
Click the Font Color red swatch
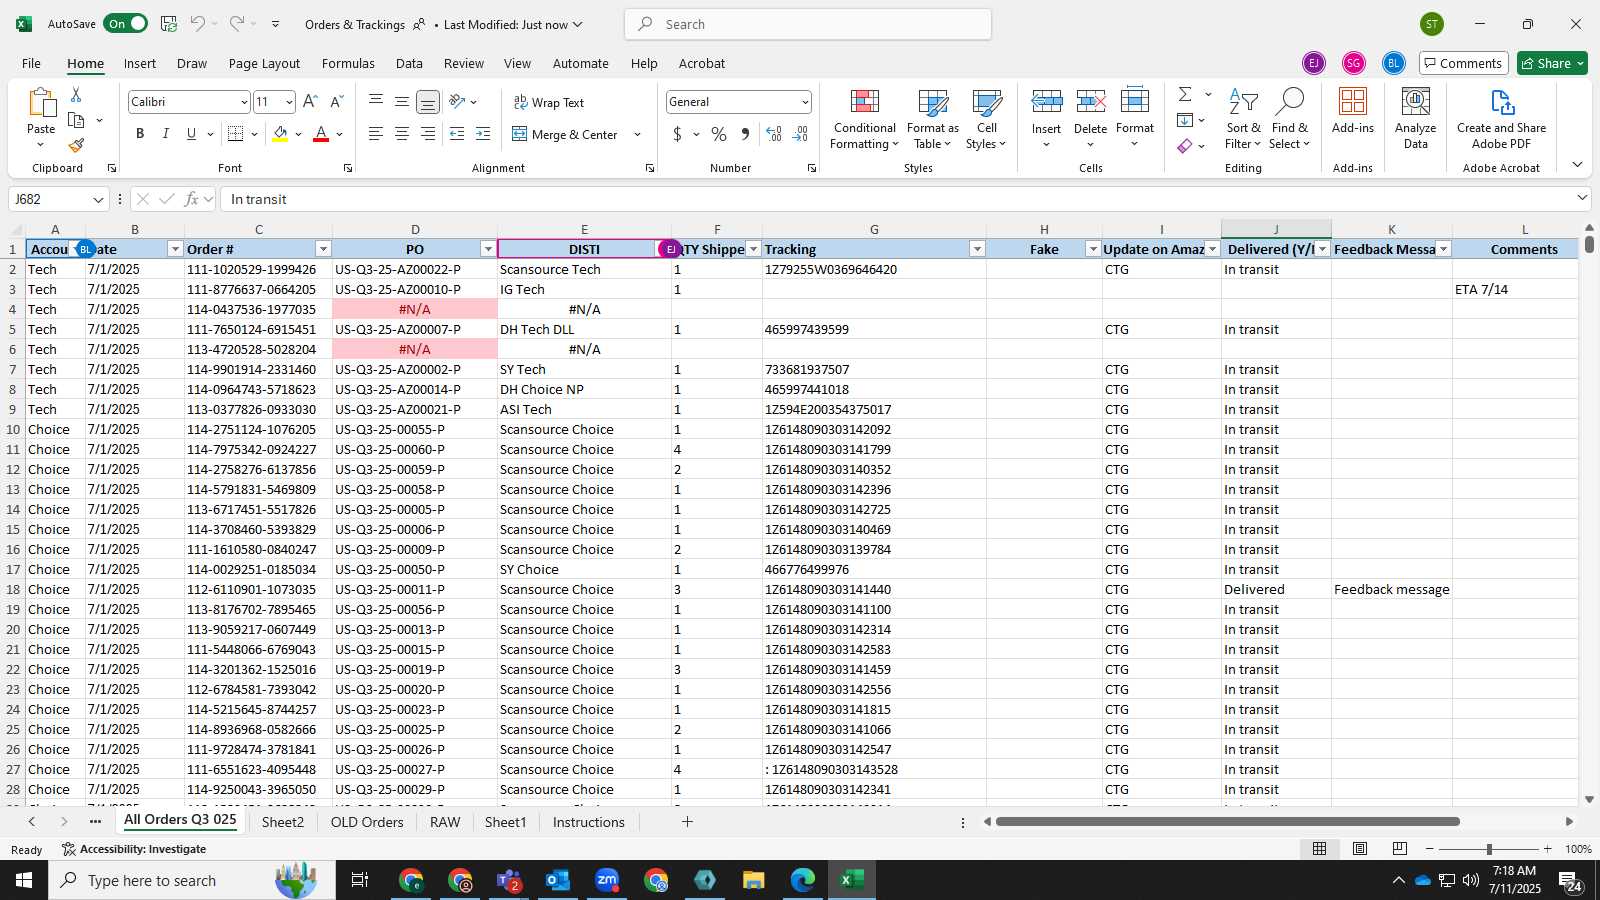[321, 134]
